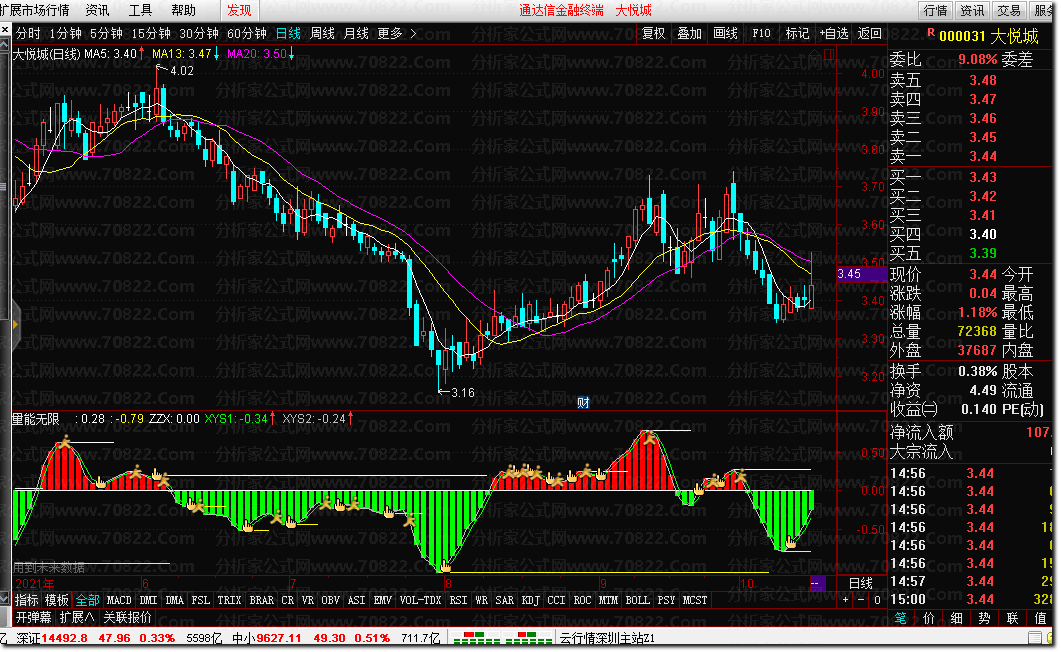Click the 财 financial marker on the chart
Image resolution: width=1061 pixels, height=652 pixels.
click(583, 402)
